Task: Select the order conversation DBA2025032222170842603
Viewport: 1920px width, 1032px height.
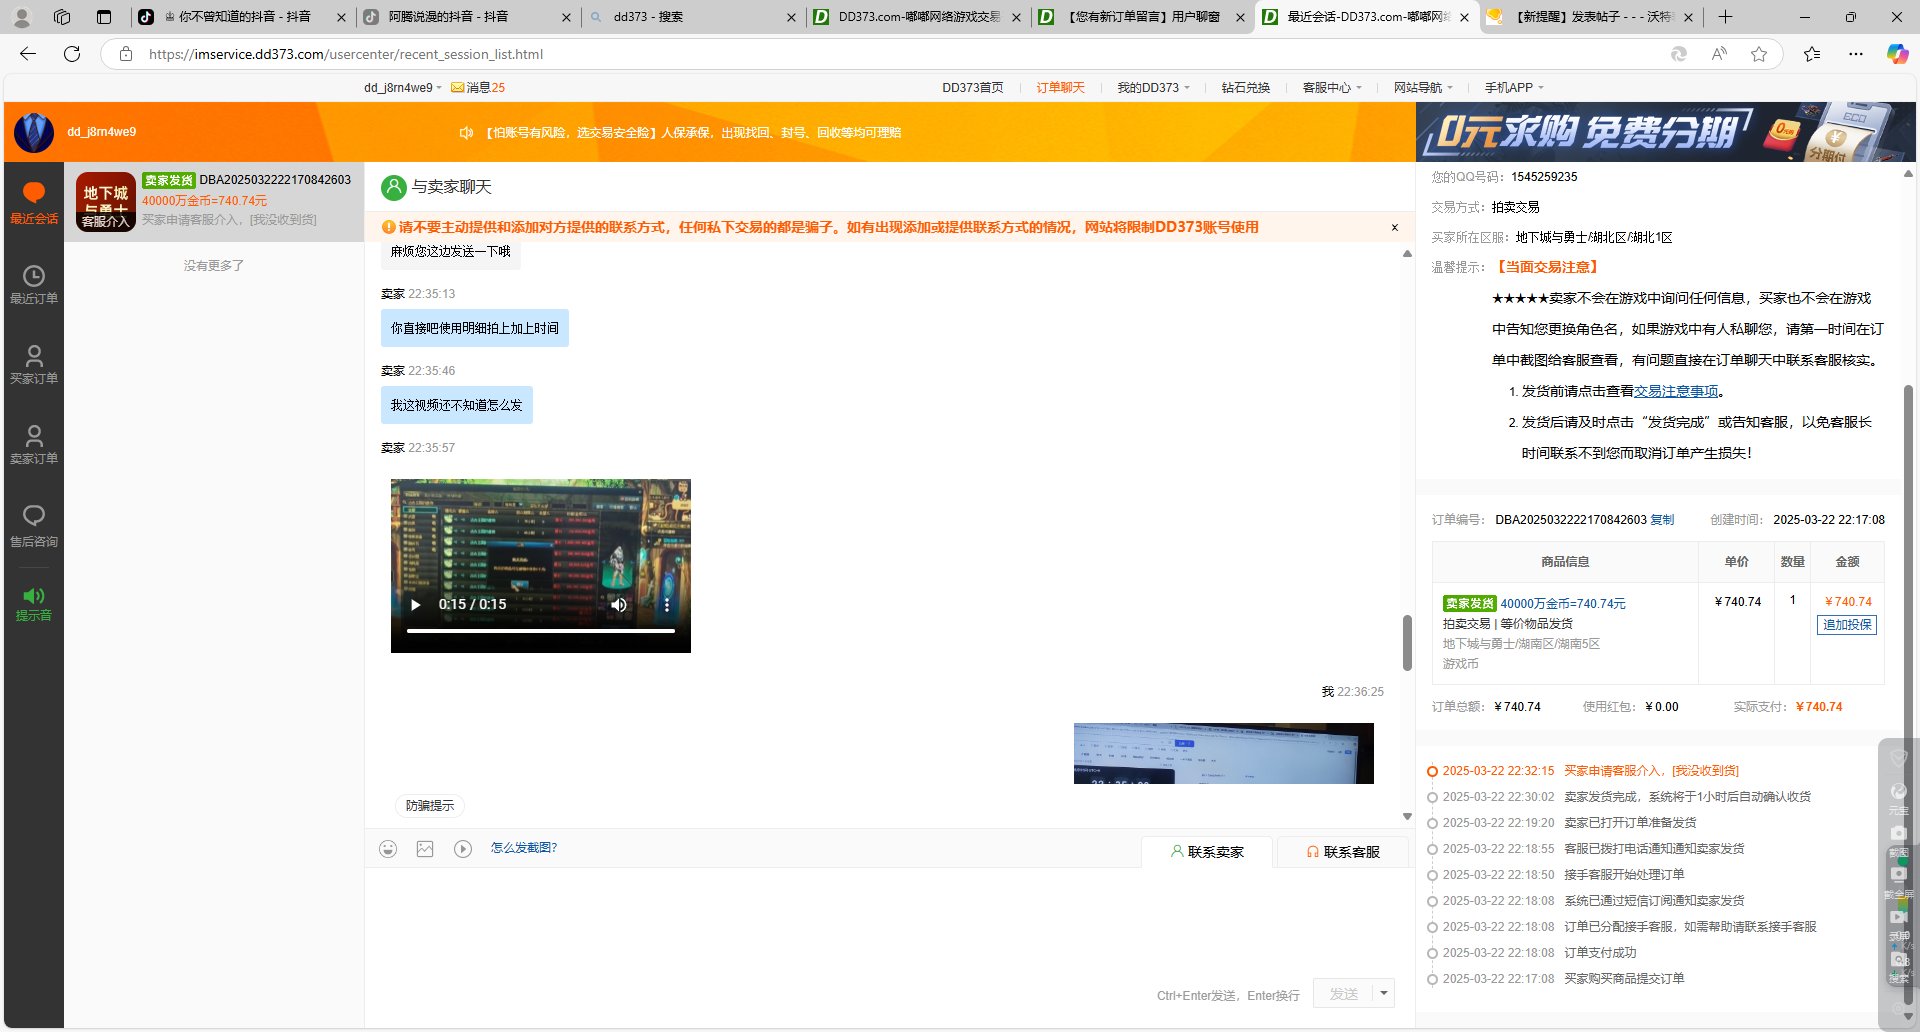Action: (x=214, y=202)
